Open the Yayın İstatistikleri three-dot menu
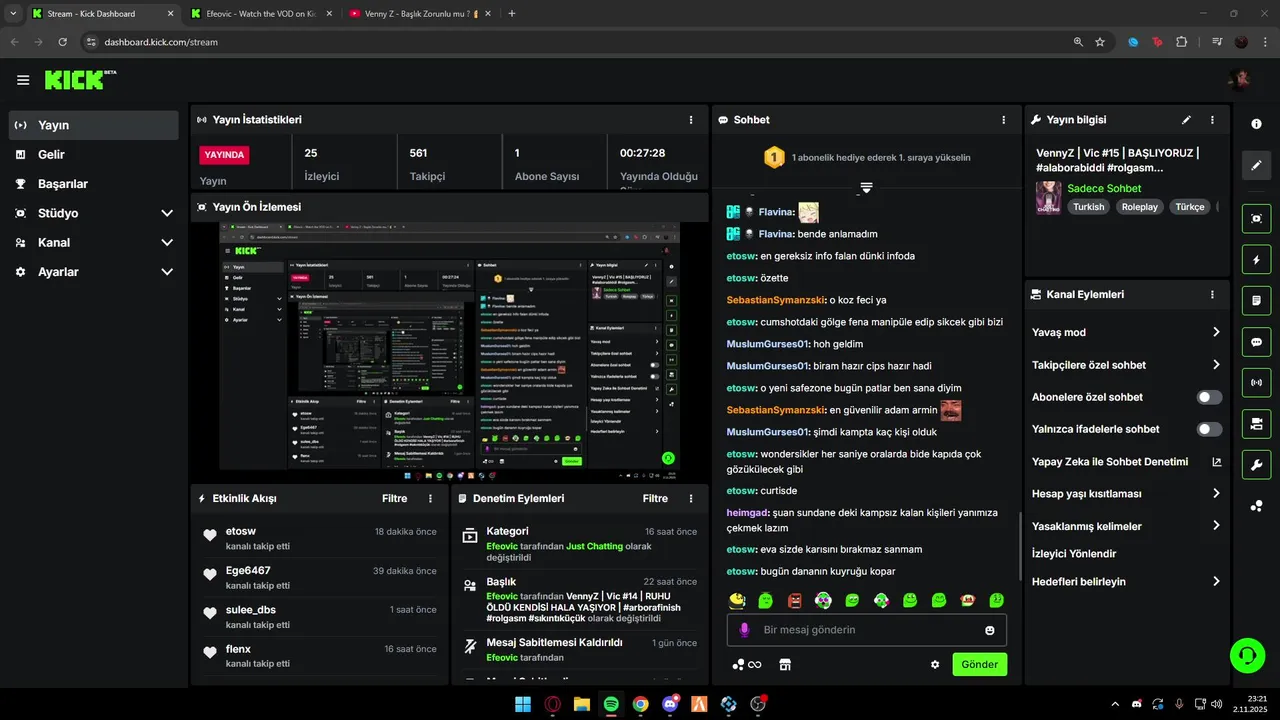1280x720 pixels. pyautogui.click(x=690, y=119)
